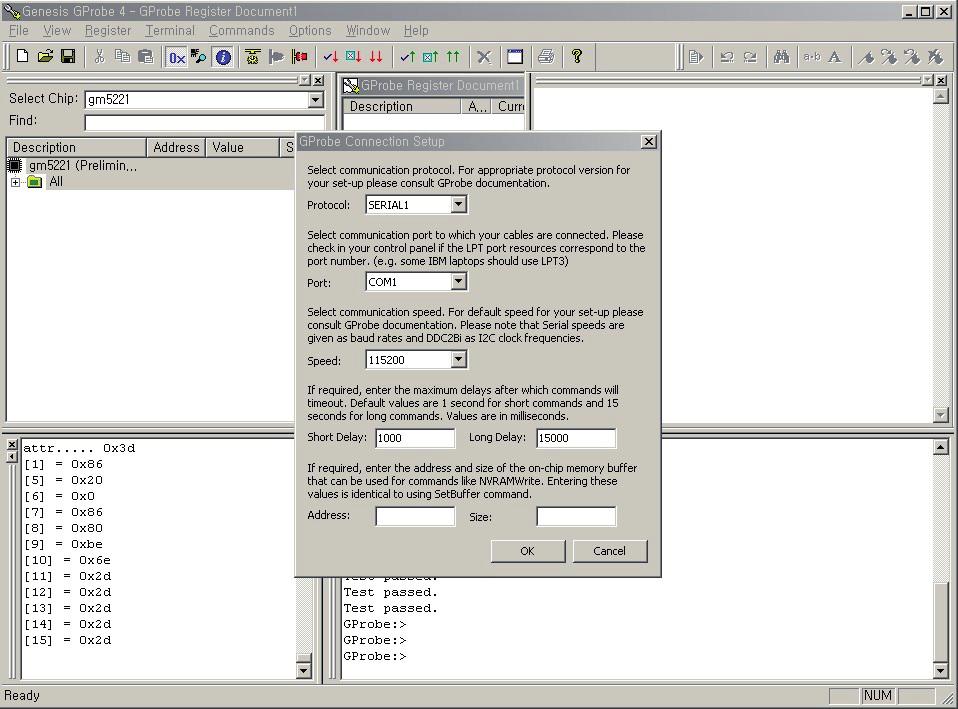The width and height of the screenshot is (958, 709).
Task: Click OK in Connection Setup dialog
Action: [x=527, y=551]
